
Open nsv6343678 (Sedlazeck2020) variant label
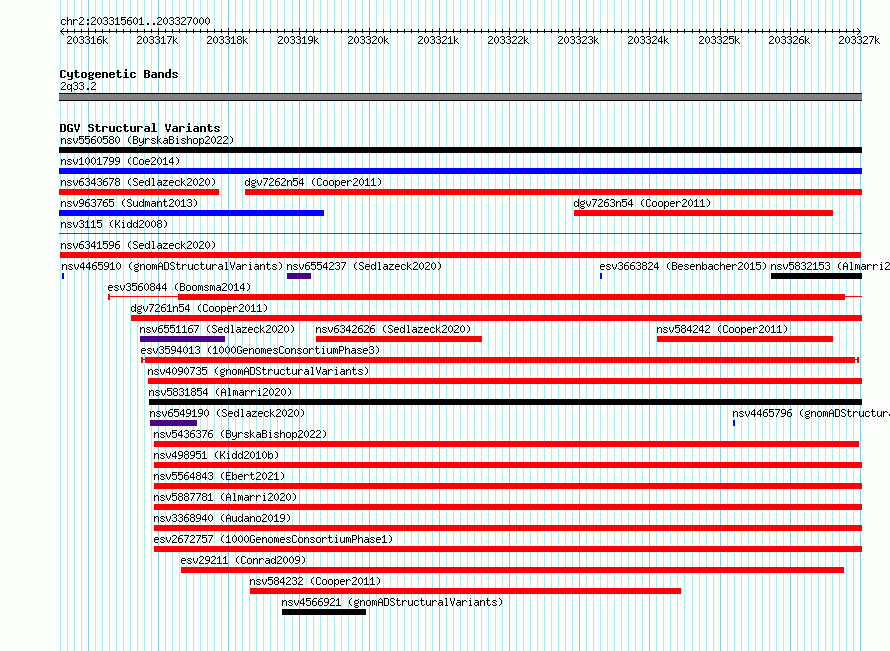point(138,182)
